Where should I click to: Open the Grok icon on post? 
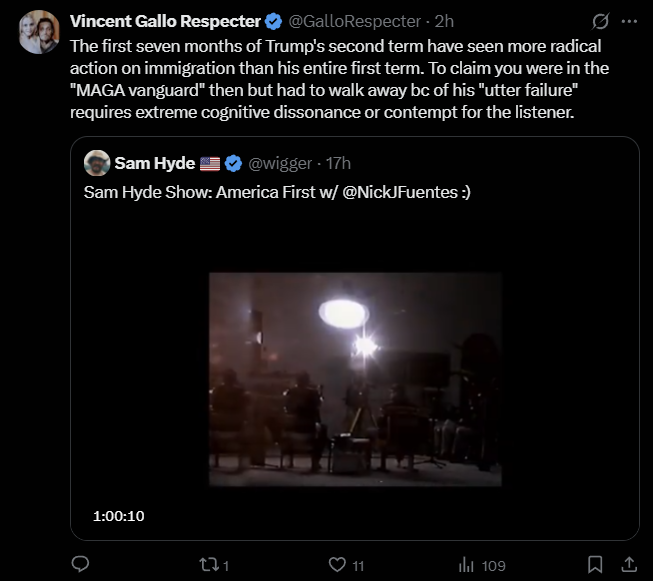coord(601,21)
